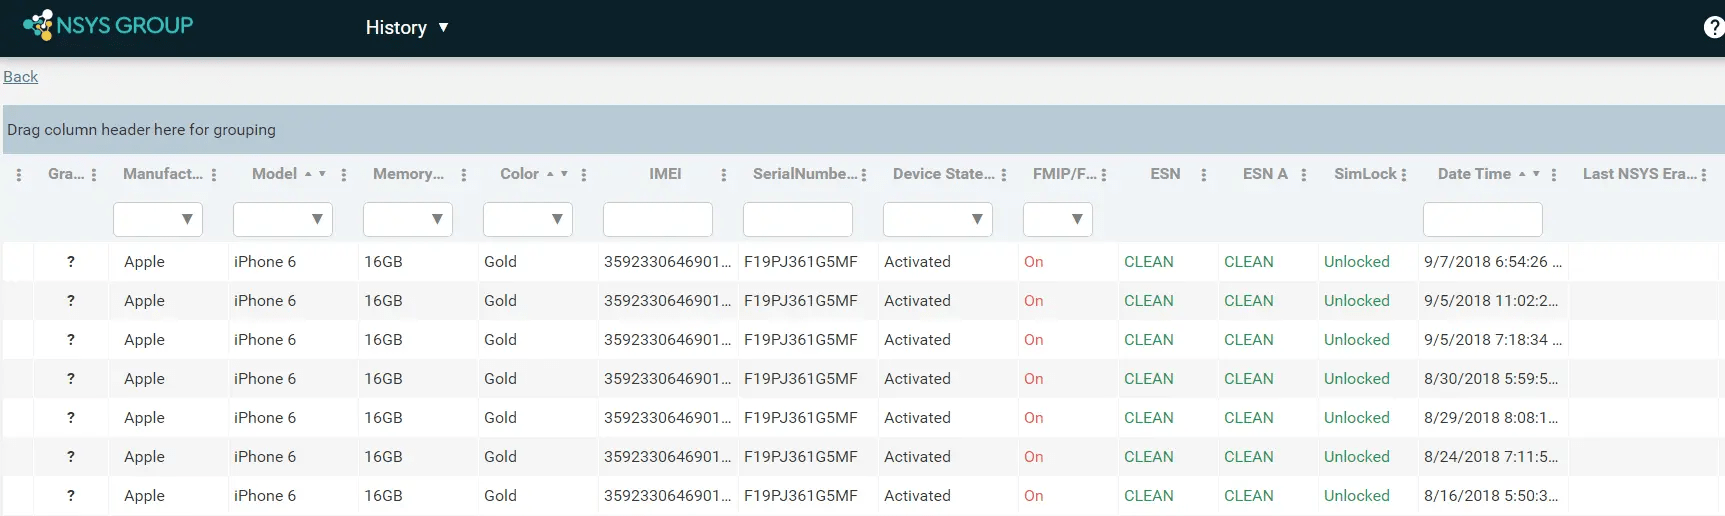This screenshot has width=1725, height=516.
Task: Select the row dated 9/5/2018 7:18:34
Action: pos(864,340)
